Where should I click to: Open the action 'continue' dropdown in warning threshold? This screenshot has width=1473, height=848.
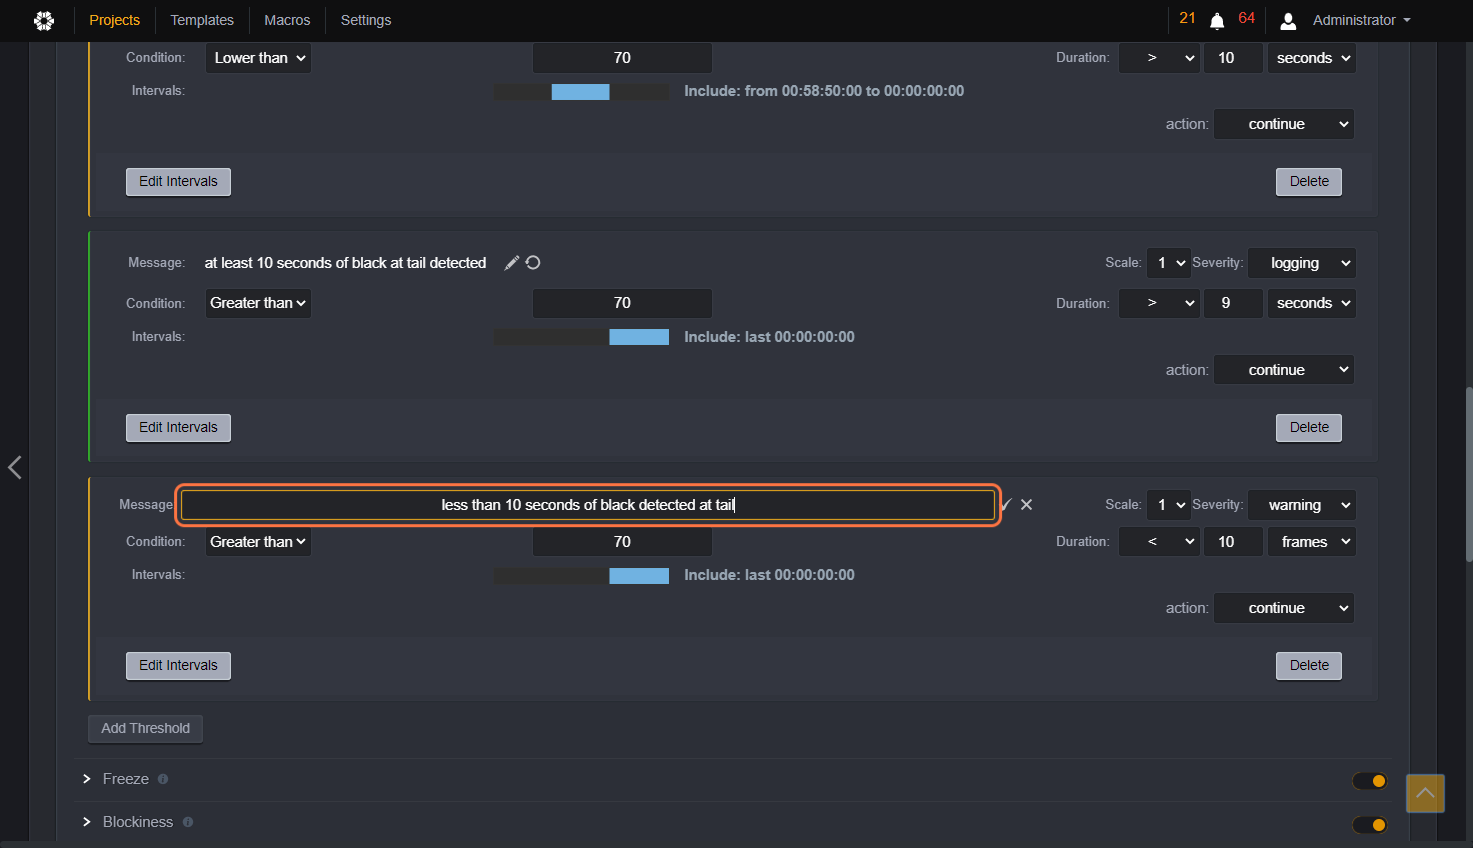pyautogui.click(x=1284, y=608)
